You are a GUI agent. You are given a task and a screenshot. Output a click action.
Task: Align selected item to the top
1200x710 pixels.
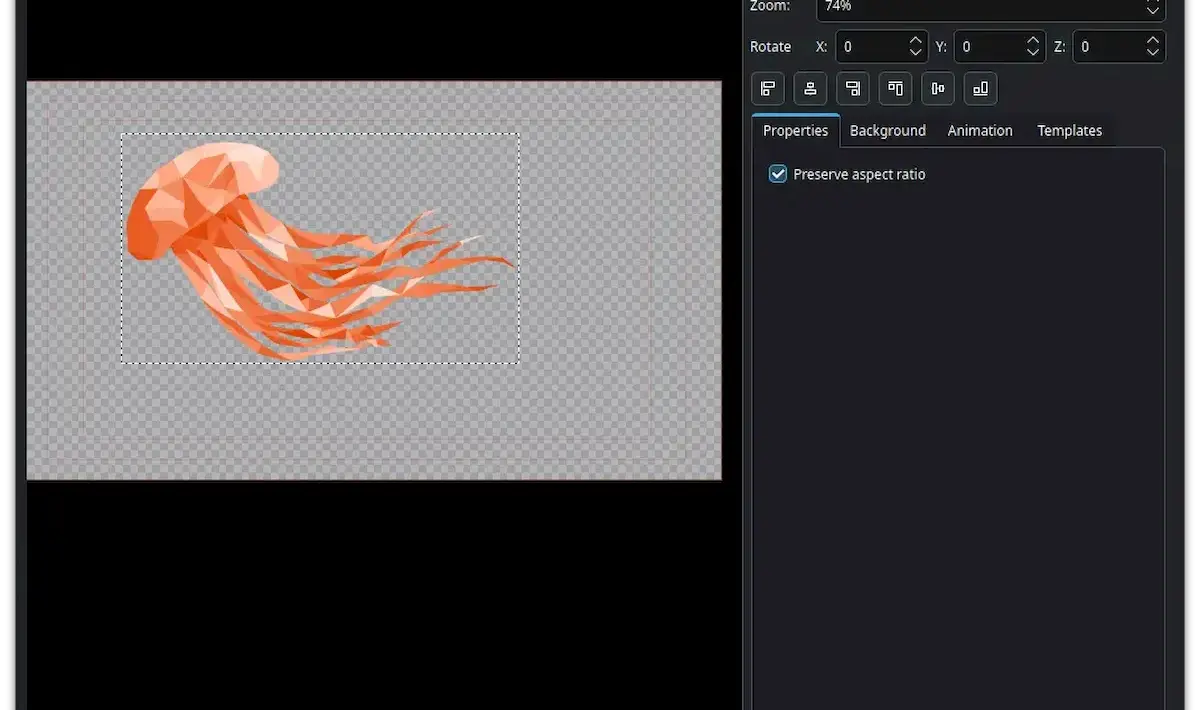tap(895, 89)
